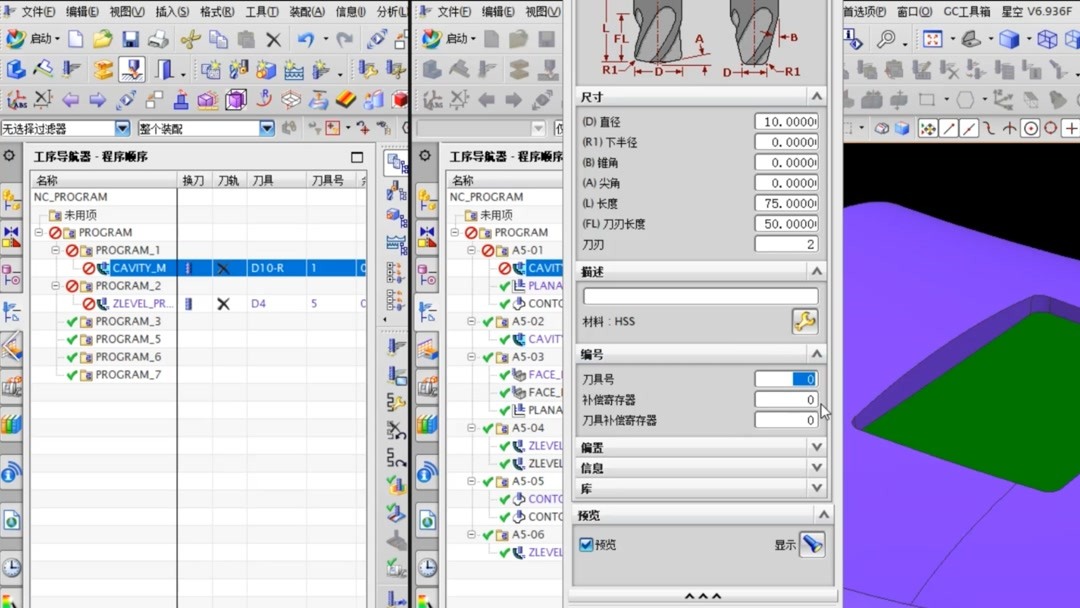The height and width of the screenshot is (608, 1080).
Task: Select the Save (保存) toolbar icon
Action: 131,40
